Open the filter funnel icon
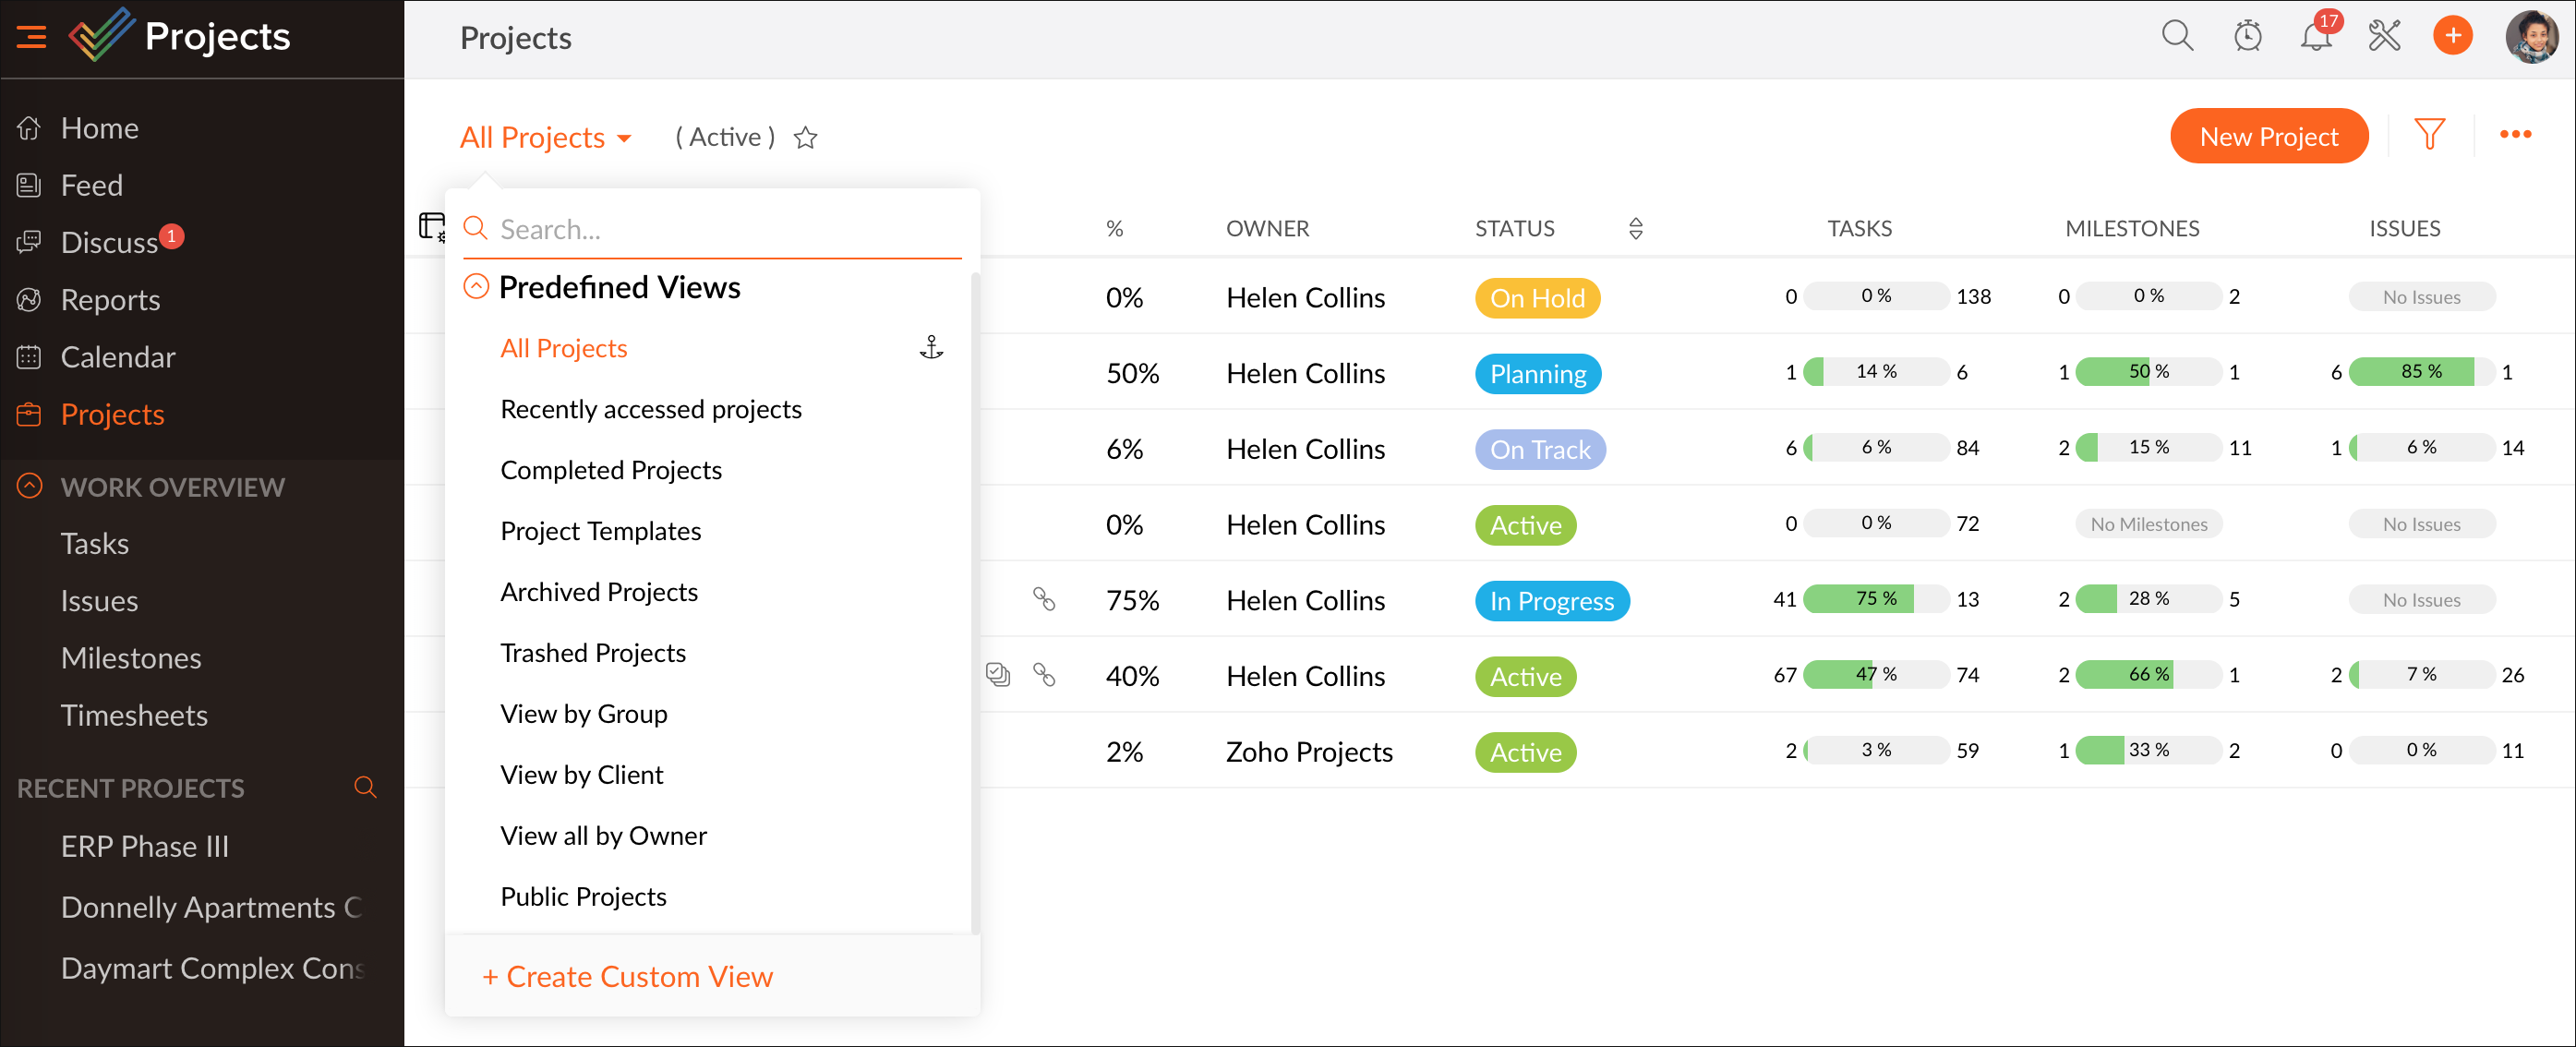Image resolution: width=2576 pixels, height=1047 pixels. 2429,135
